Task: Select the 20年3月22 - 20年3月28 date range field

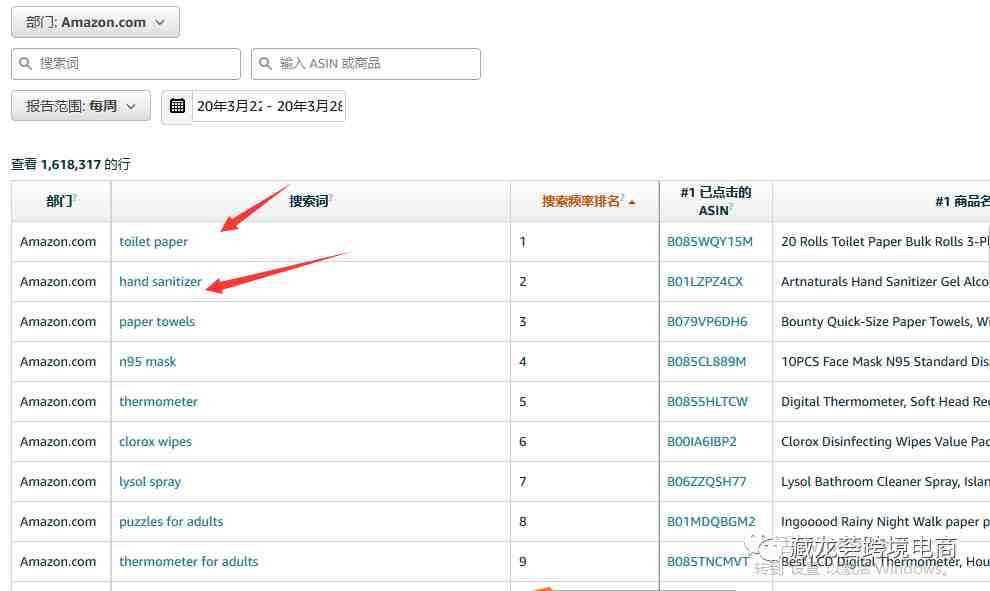Action: (x=269, y=106)
